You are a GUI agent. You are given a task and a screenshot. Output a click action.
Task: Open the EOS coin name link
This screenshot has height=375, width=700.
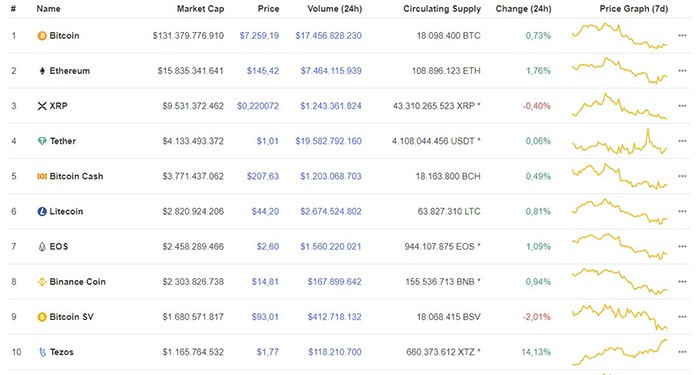point(59,246)
